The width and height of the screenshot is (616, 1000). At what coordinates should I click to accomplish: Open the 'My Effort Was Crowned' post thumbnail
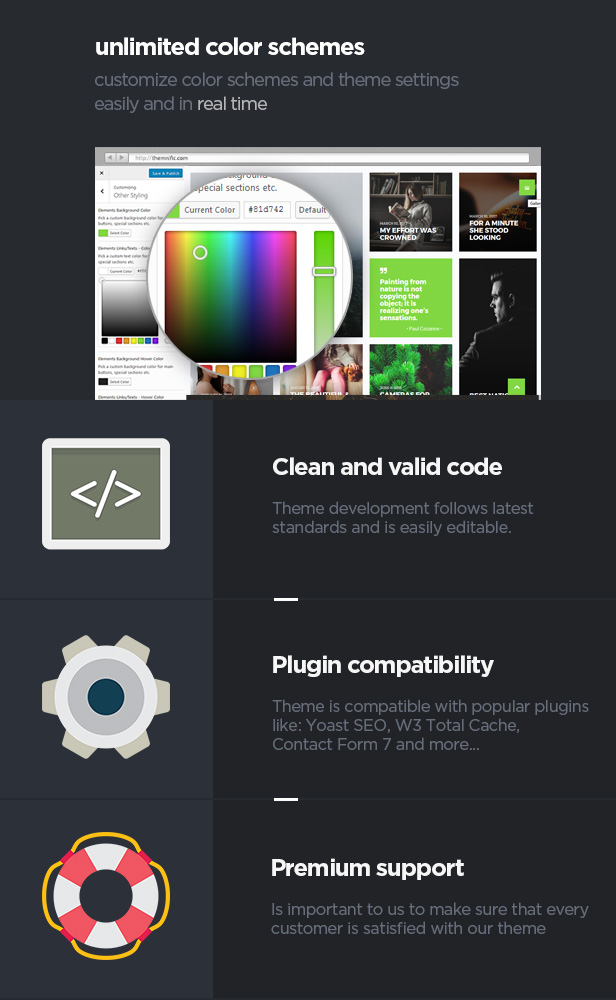411,212
